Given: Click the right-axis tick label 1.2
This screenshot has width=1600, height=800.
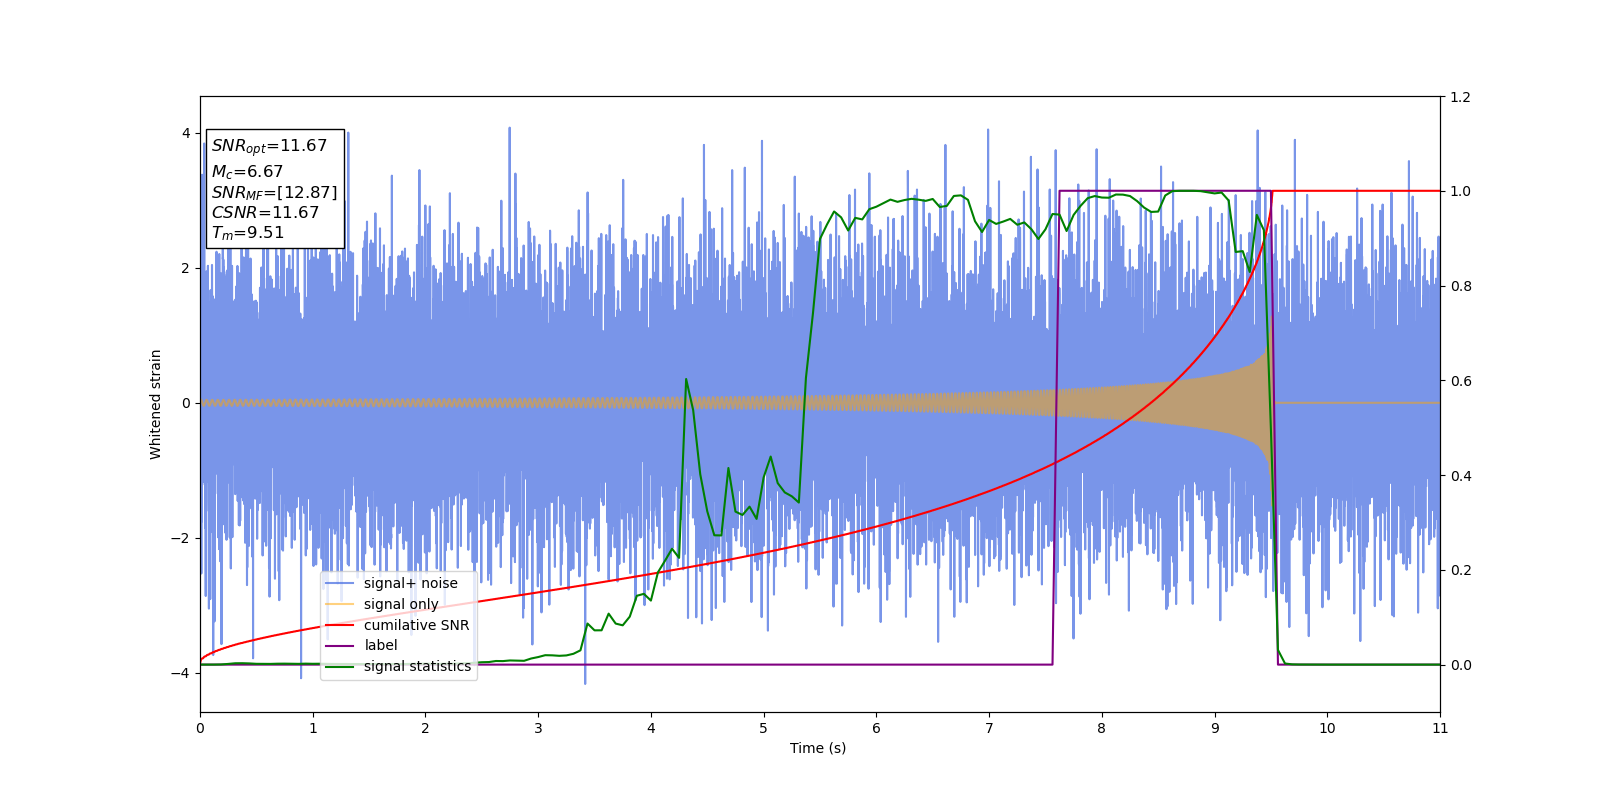Looking at the screenshot, I should click(x=1460, y=97).
